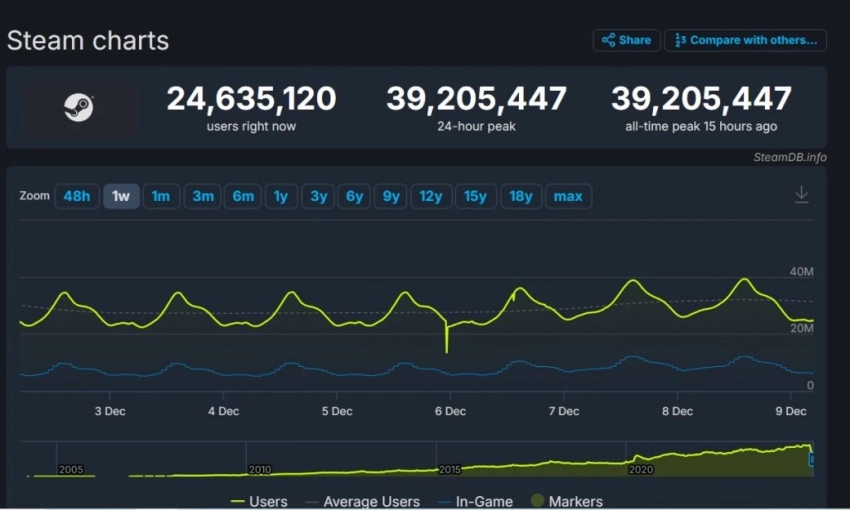Screen dimensions: 850x510
Task: Switch zoom to 1m
Action: click(x=160, y=196)
